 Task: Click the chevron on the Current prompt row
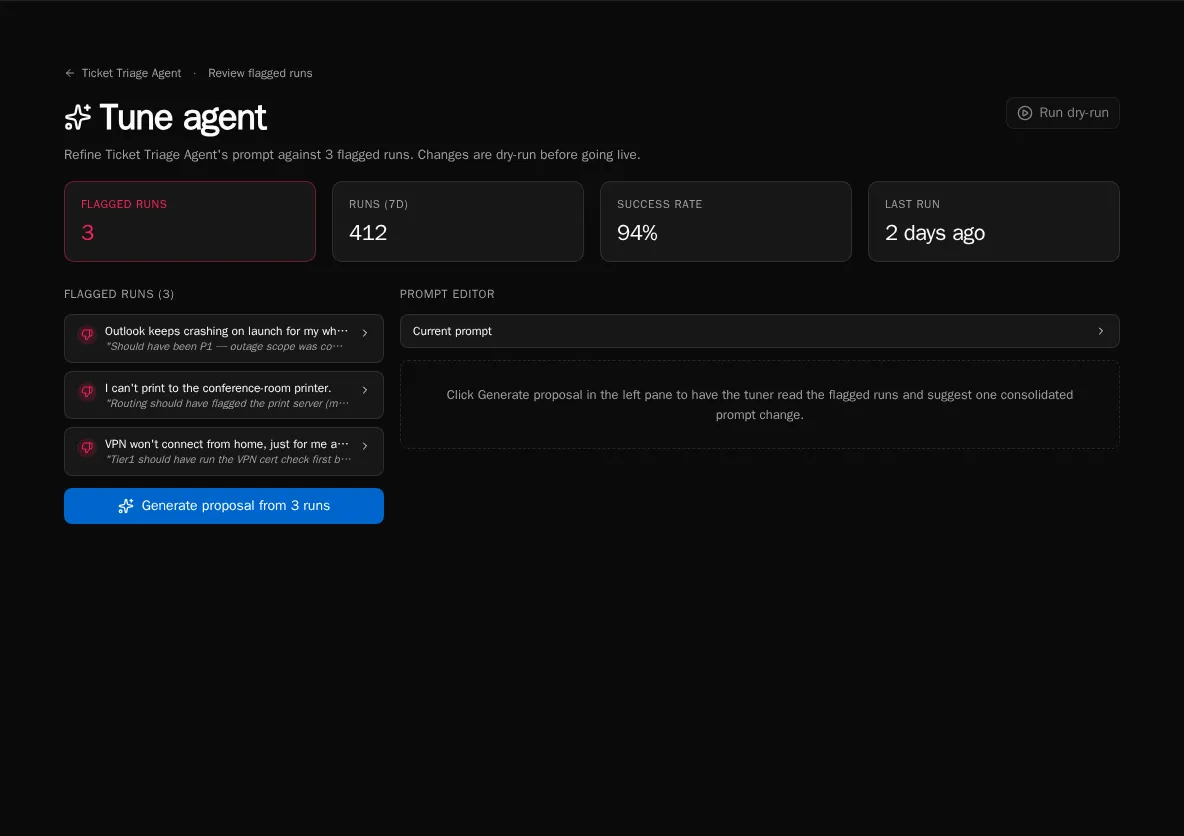tap(1100, 331)
